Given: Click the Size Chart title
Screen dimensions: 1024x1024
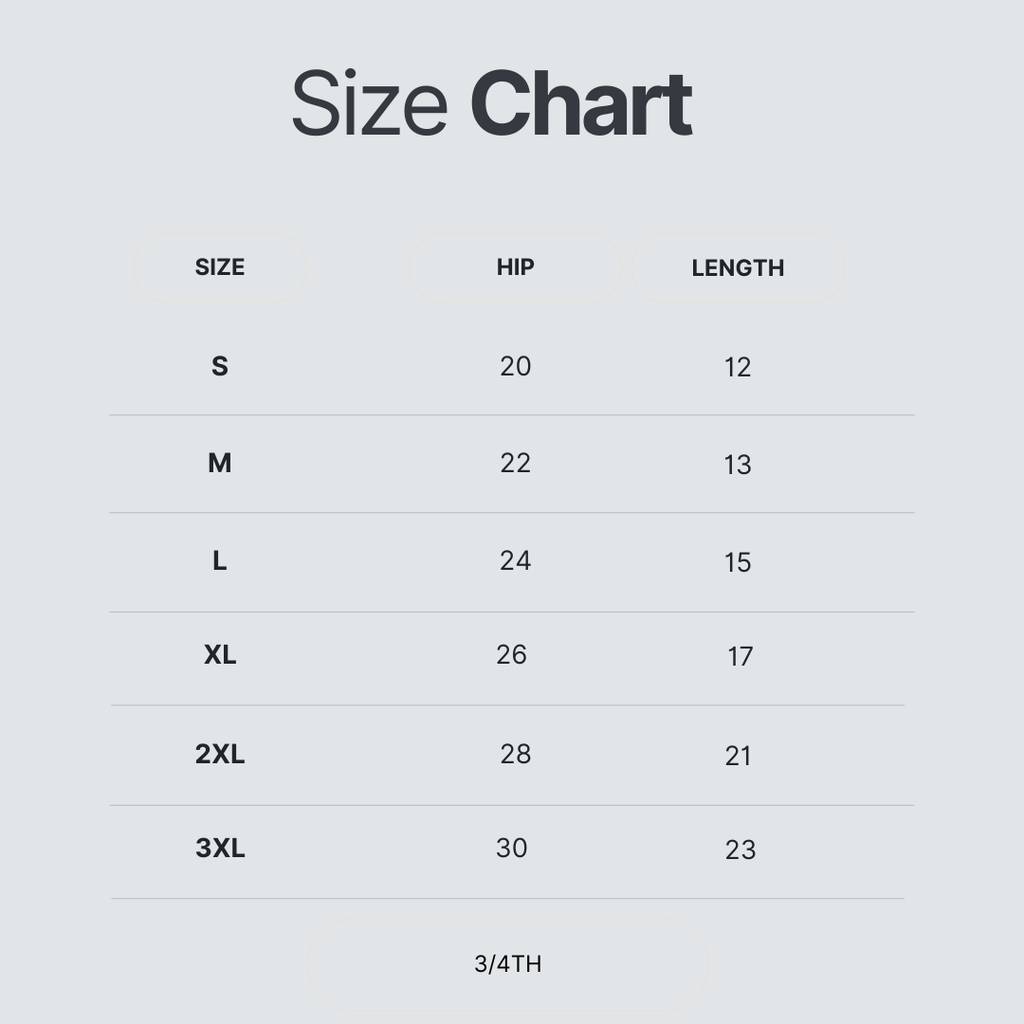Looking at the screenshot, I should (x=491, y=104).
